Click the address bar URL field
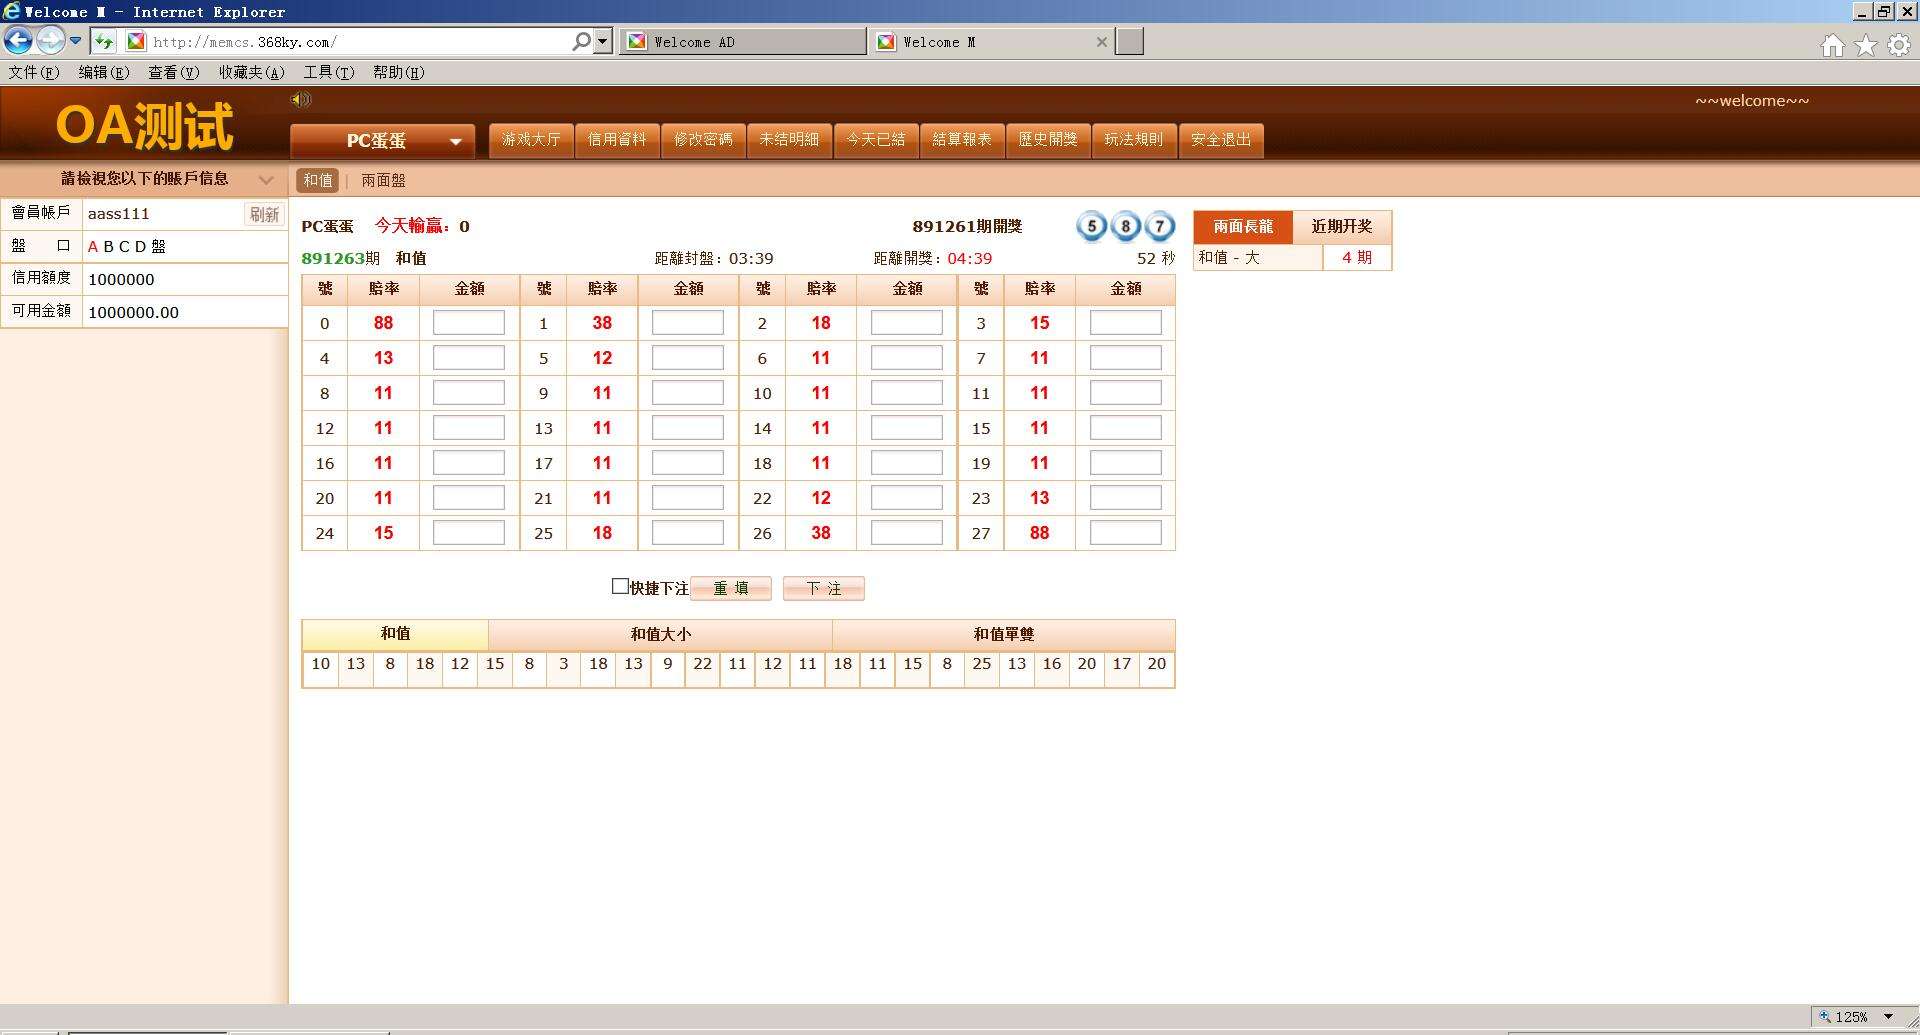Image resolution: width=1920 pixels, height=1035 pixels. tap(360, 42)
